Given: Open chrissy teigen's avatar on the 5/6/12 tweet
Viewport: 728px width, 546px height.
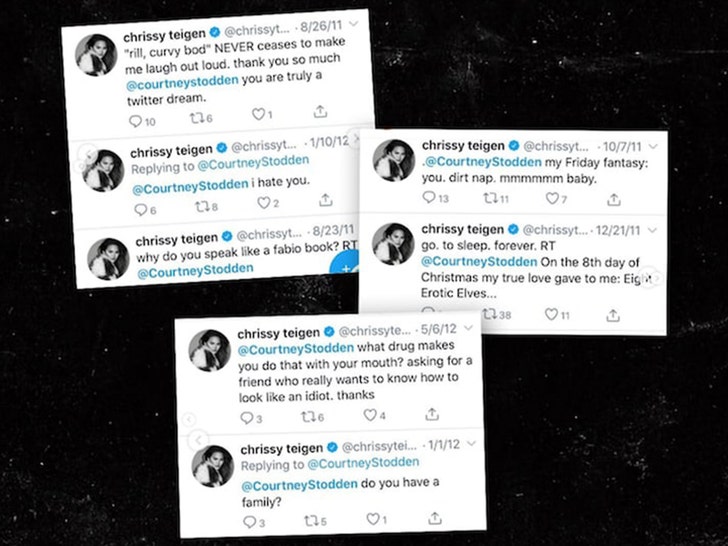Looking at the screenshot, I should (x=209, y=351).
